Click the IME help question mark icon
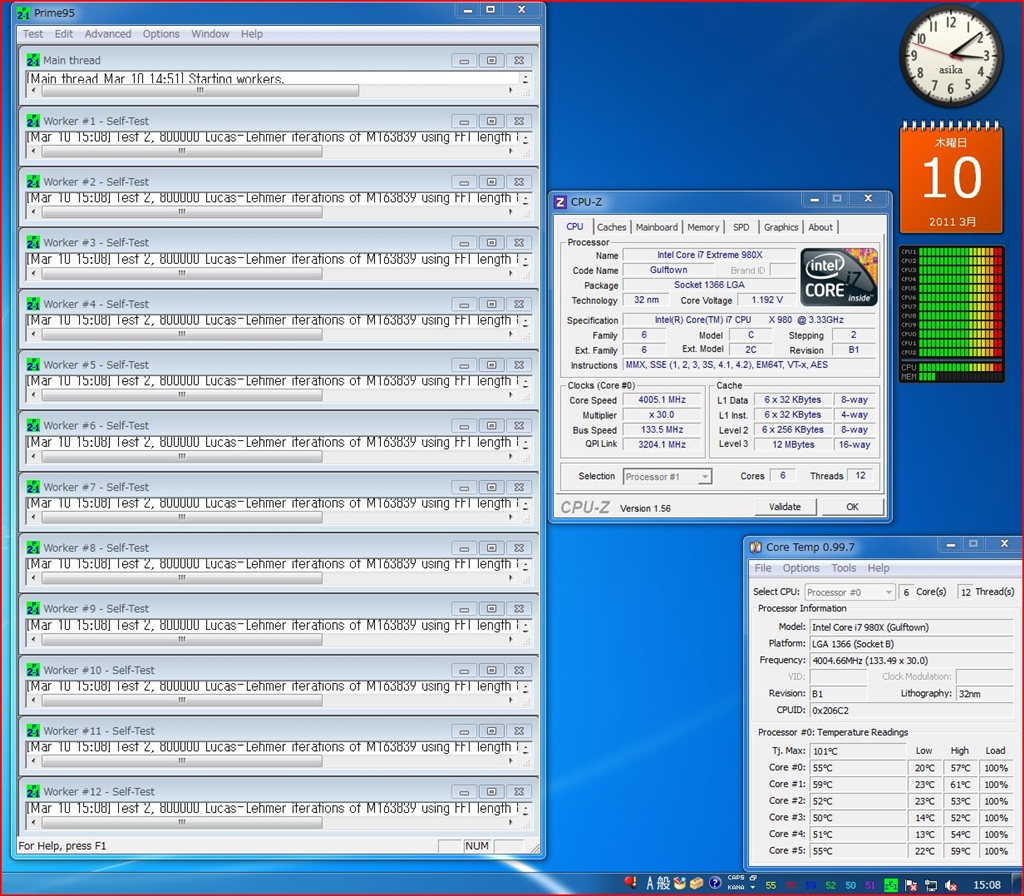 click(x=715, y=883)
